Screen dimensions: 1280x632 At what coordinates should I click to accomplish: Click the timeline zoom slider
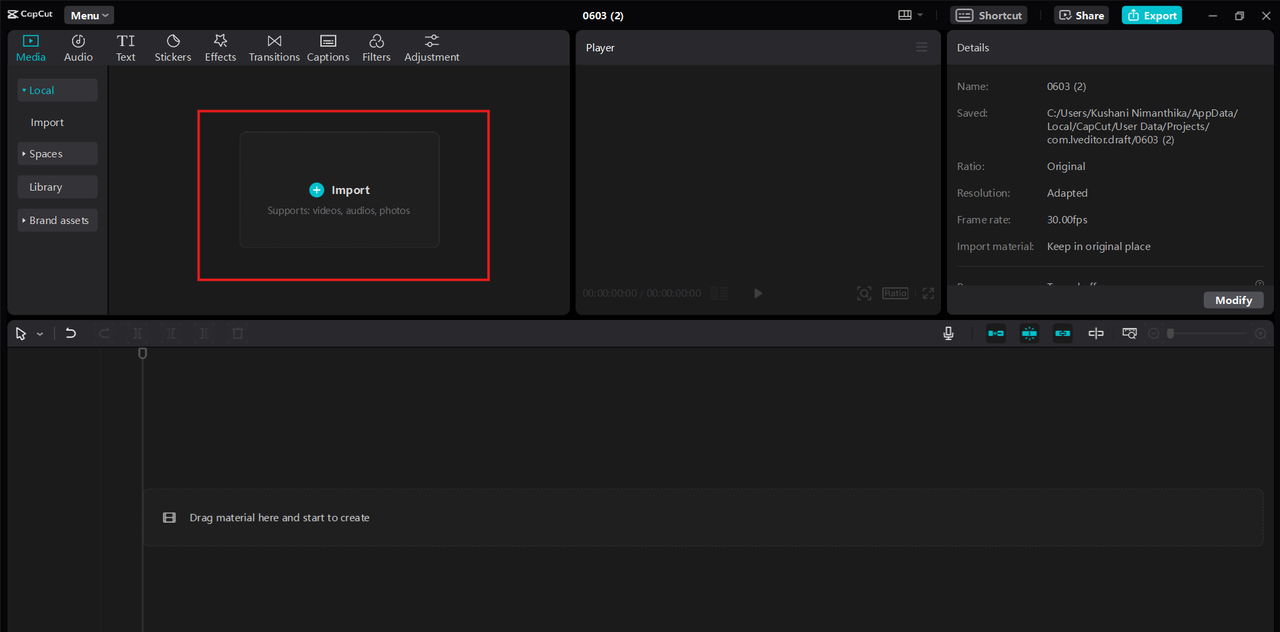[x=1207, y=334]
